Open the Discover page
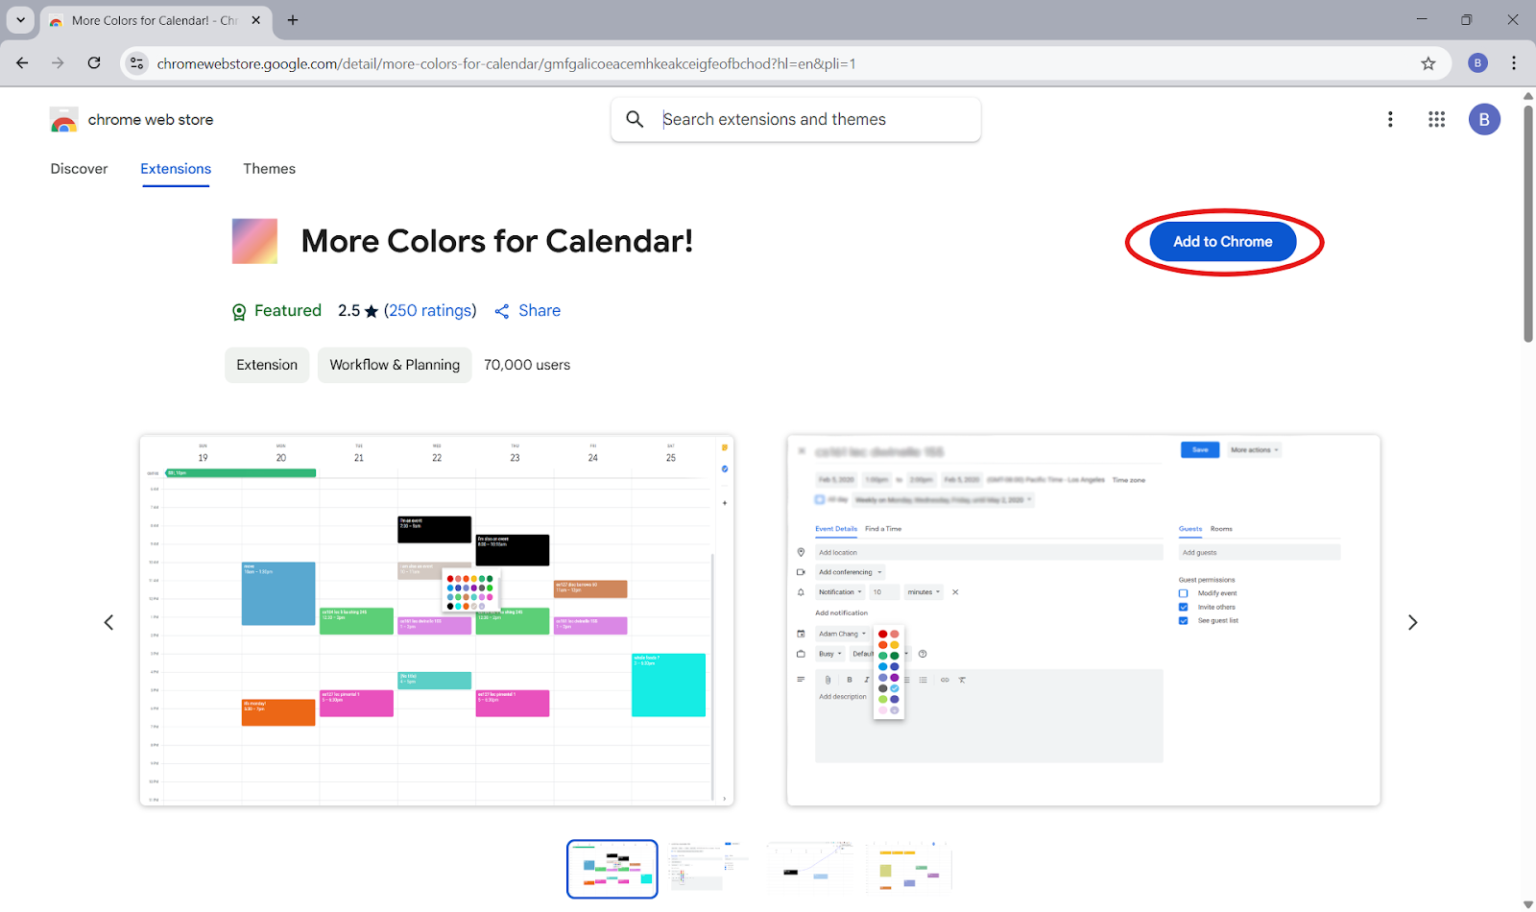This screenshot has height=912, width=1536. [79, 169]
